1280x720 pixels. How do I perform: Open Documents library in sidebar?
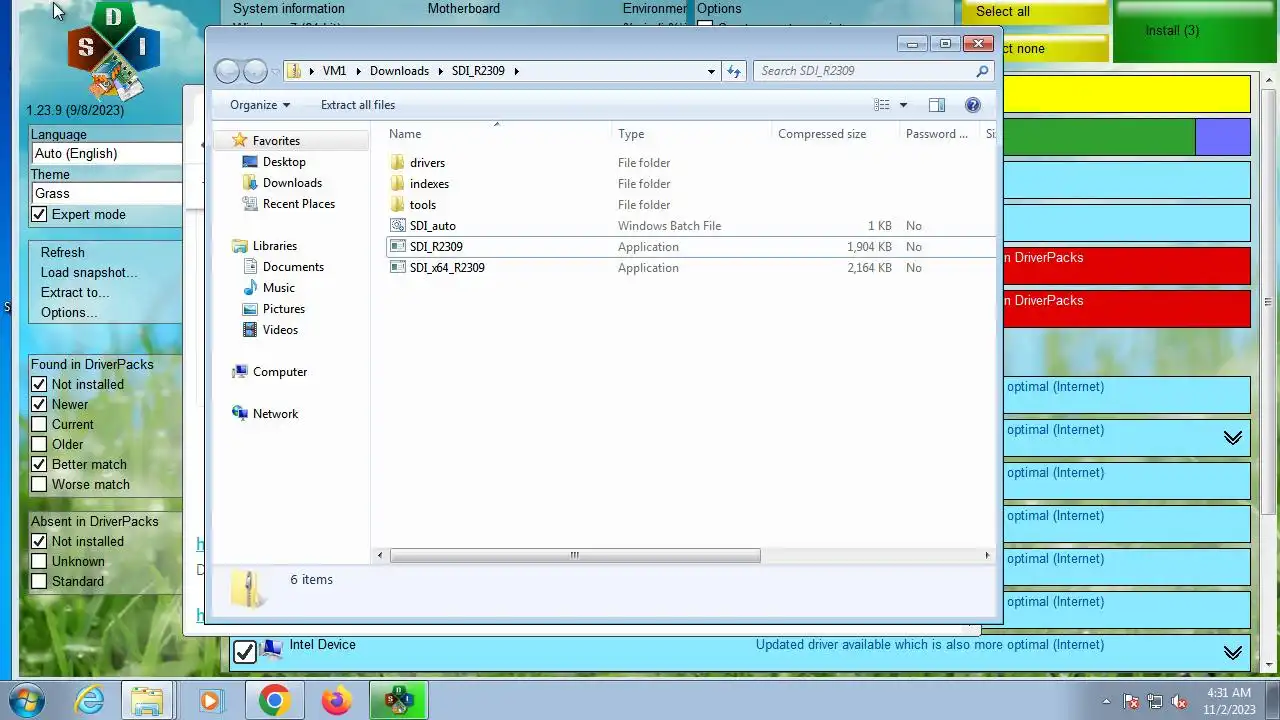(x=293, y=267)
